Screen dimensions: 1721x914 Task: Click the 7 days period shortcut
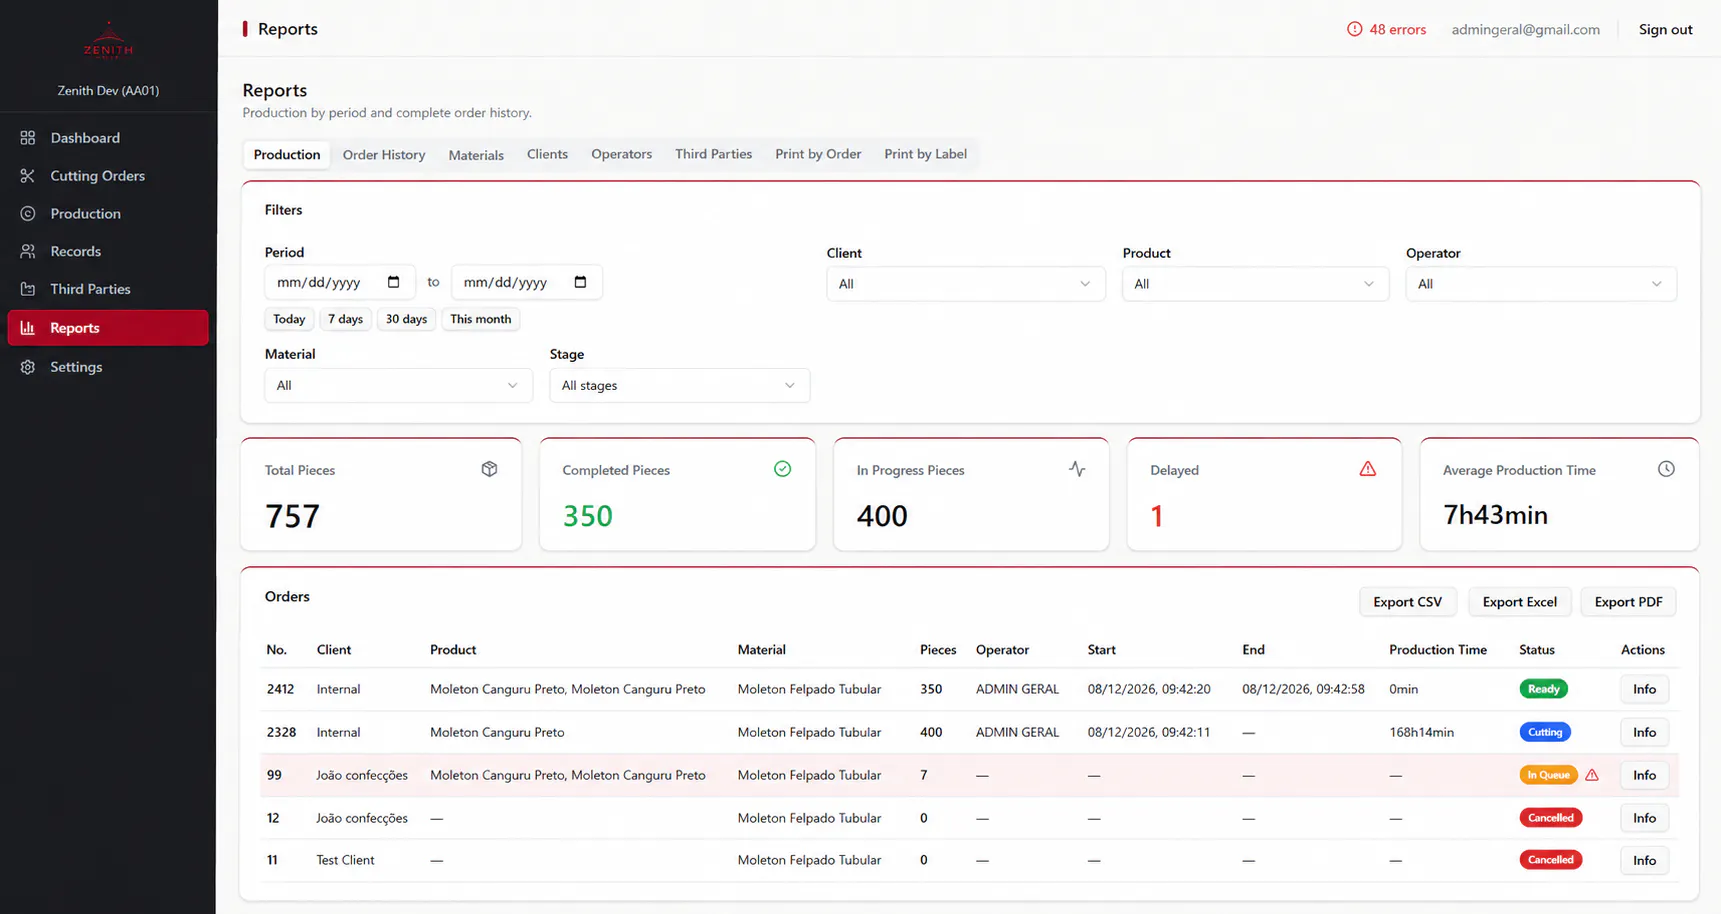(x=346, y=319)
